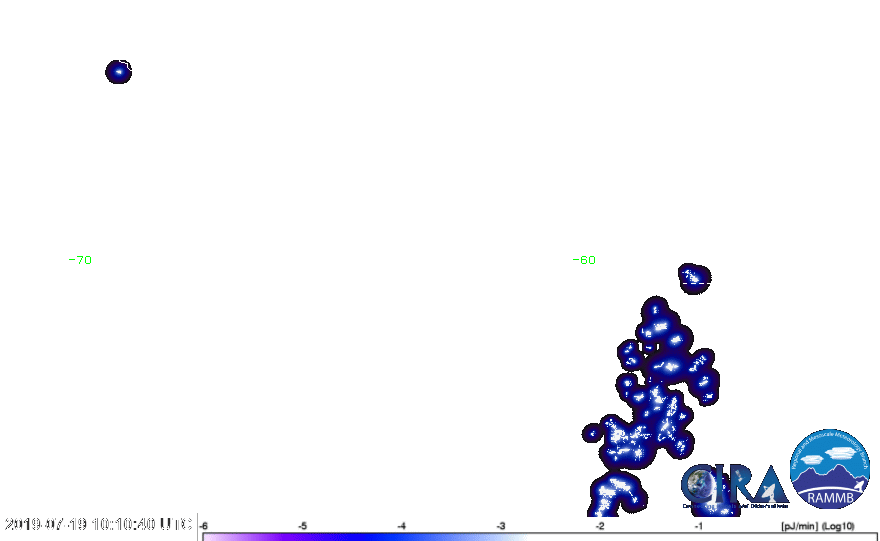Screen dimensions: 880x541
Task: Click the -5 tick on the colorbar
Action: click(x=302, y=525)
